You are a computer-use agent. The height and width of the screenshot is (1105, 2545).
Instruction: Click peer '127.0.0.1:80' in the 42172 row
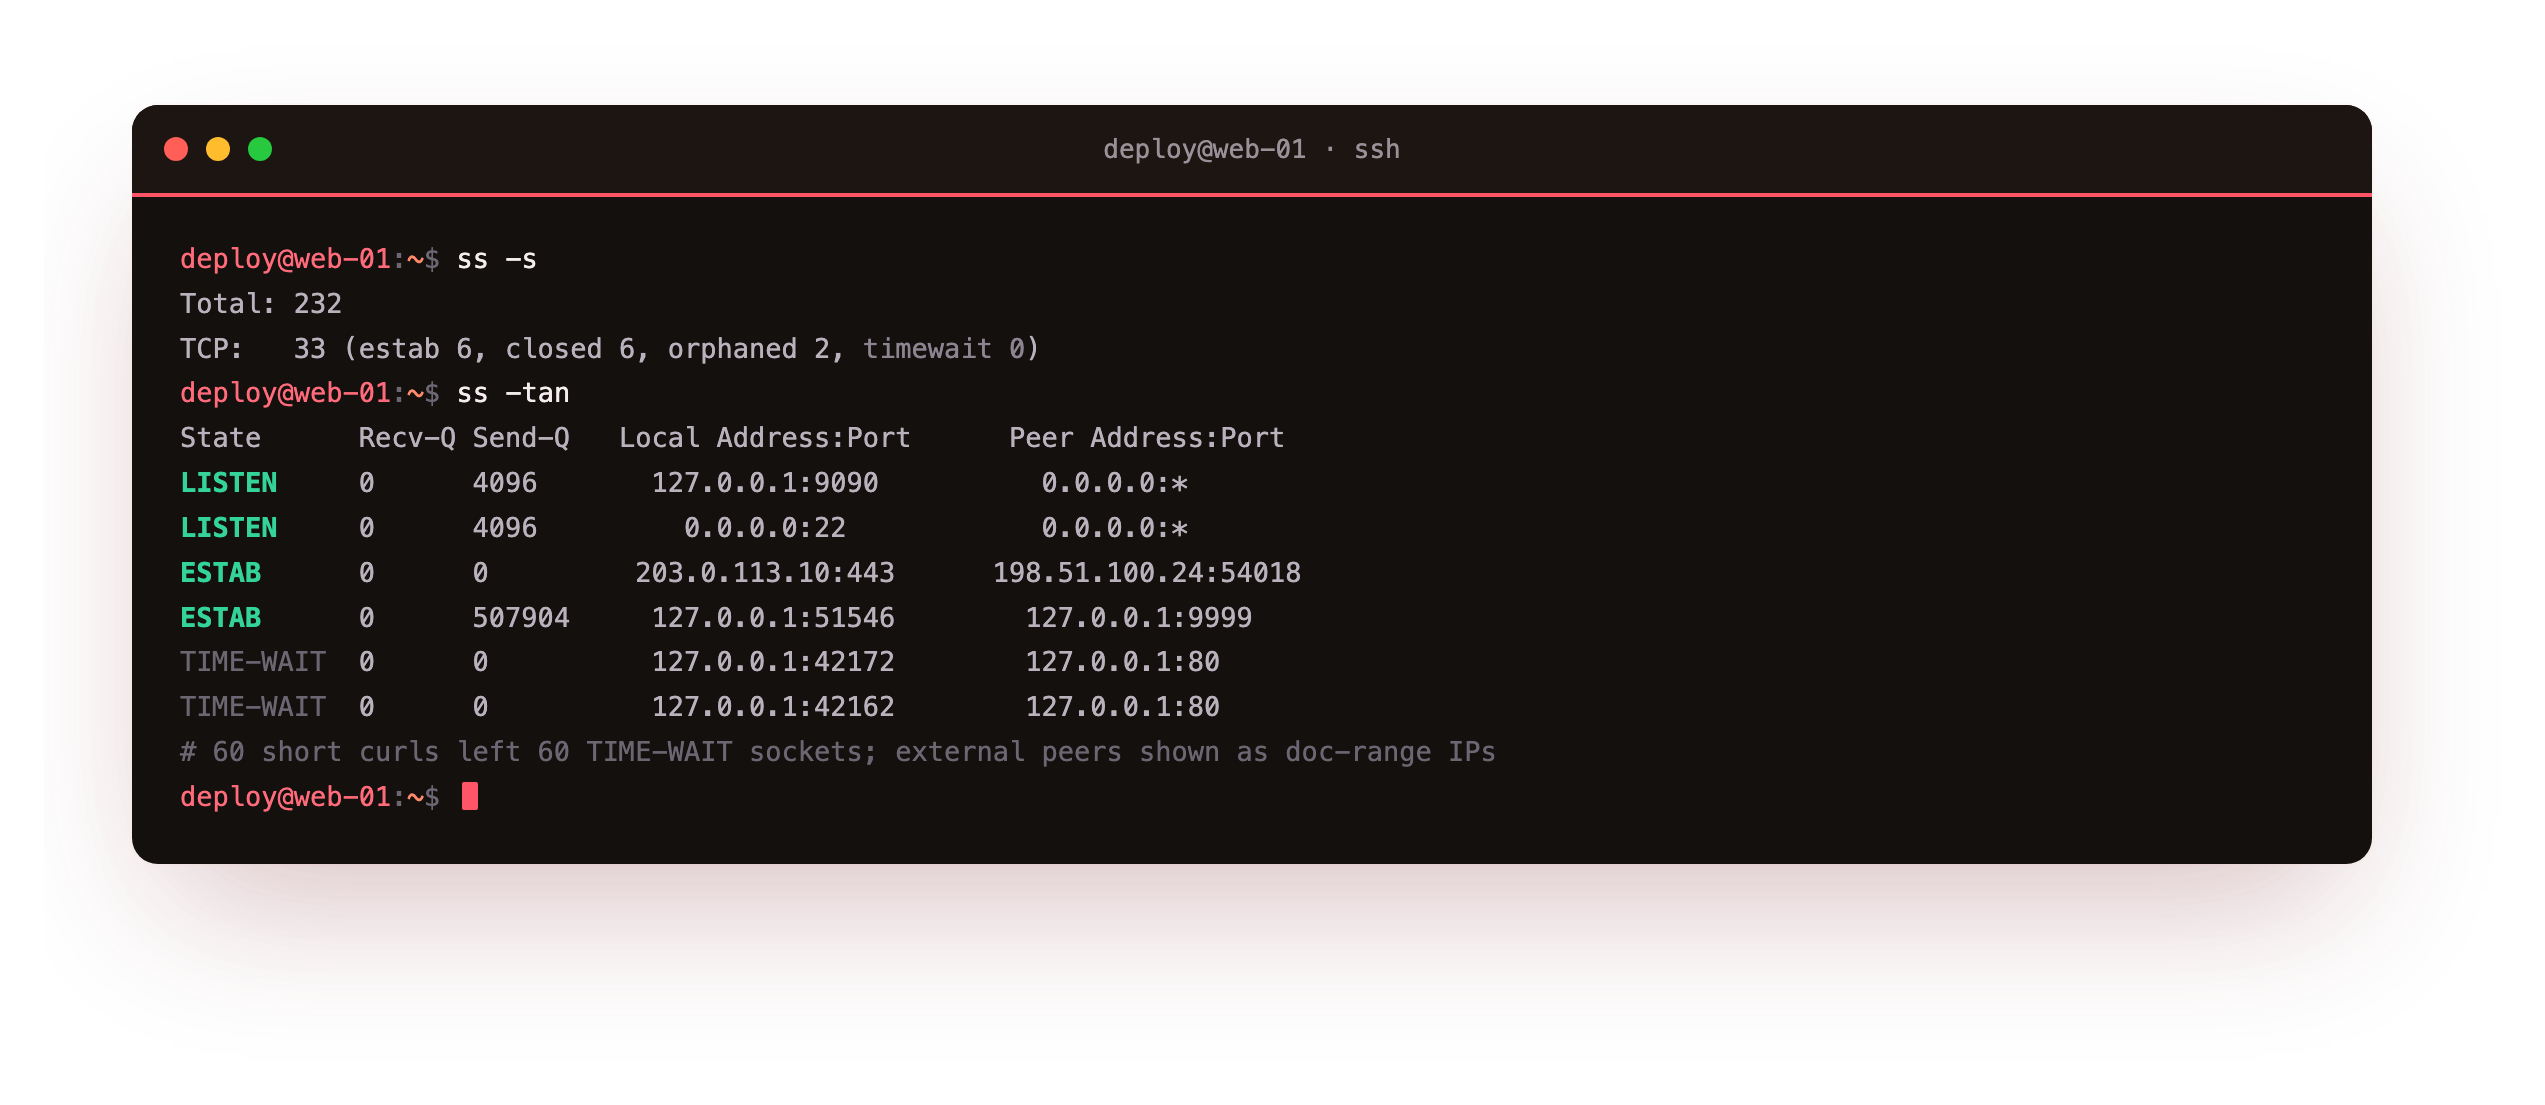(x=1123, y=662)
